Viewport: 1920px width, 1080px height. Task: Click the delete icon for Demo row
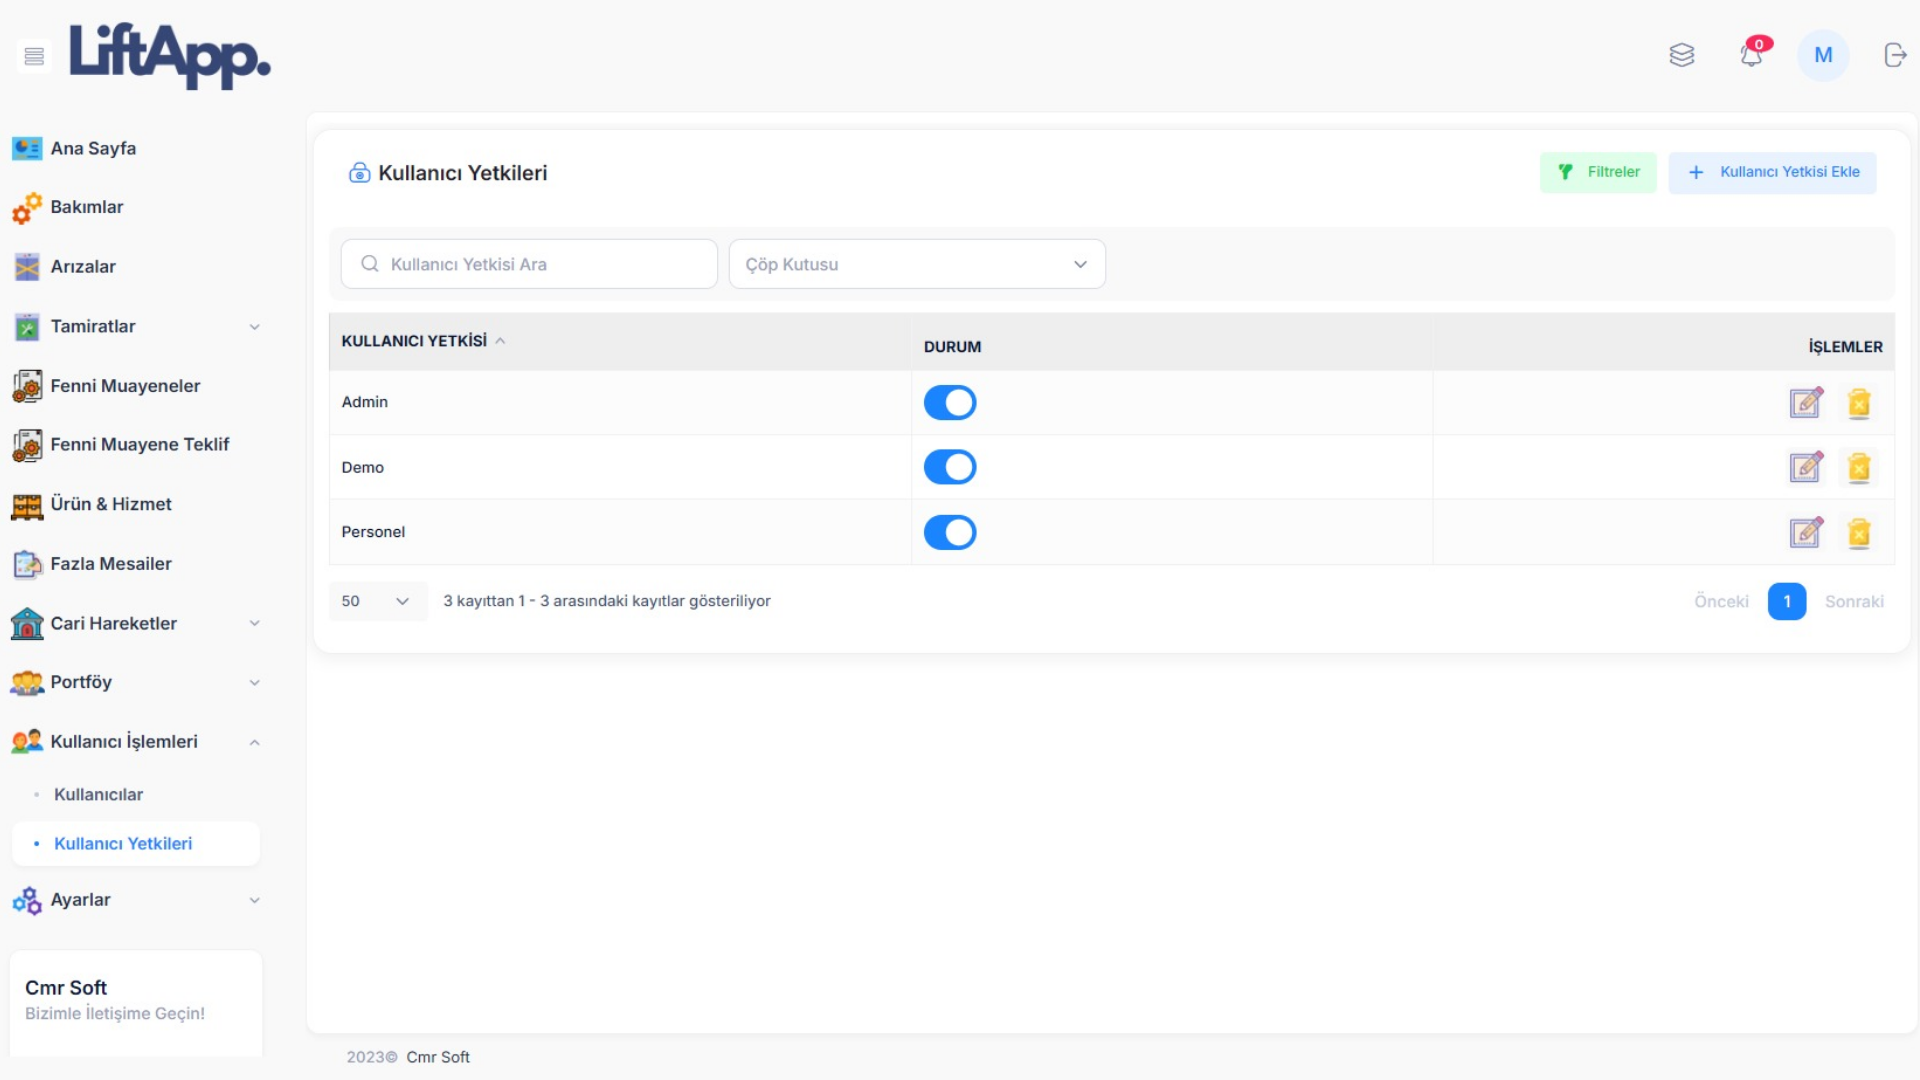click(x=1859, y=468)
